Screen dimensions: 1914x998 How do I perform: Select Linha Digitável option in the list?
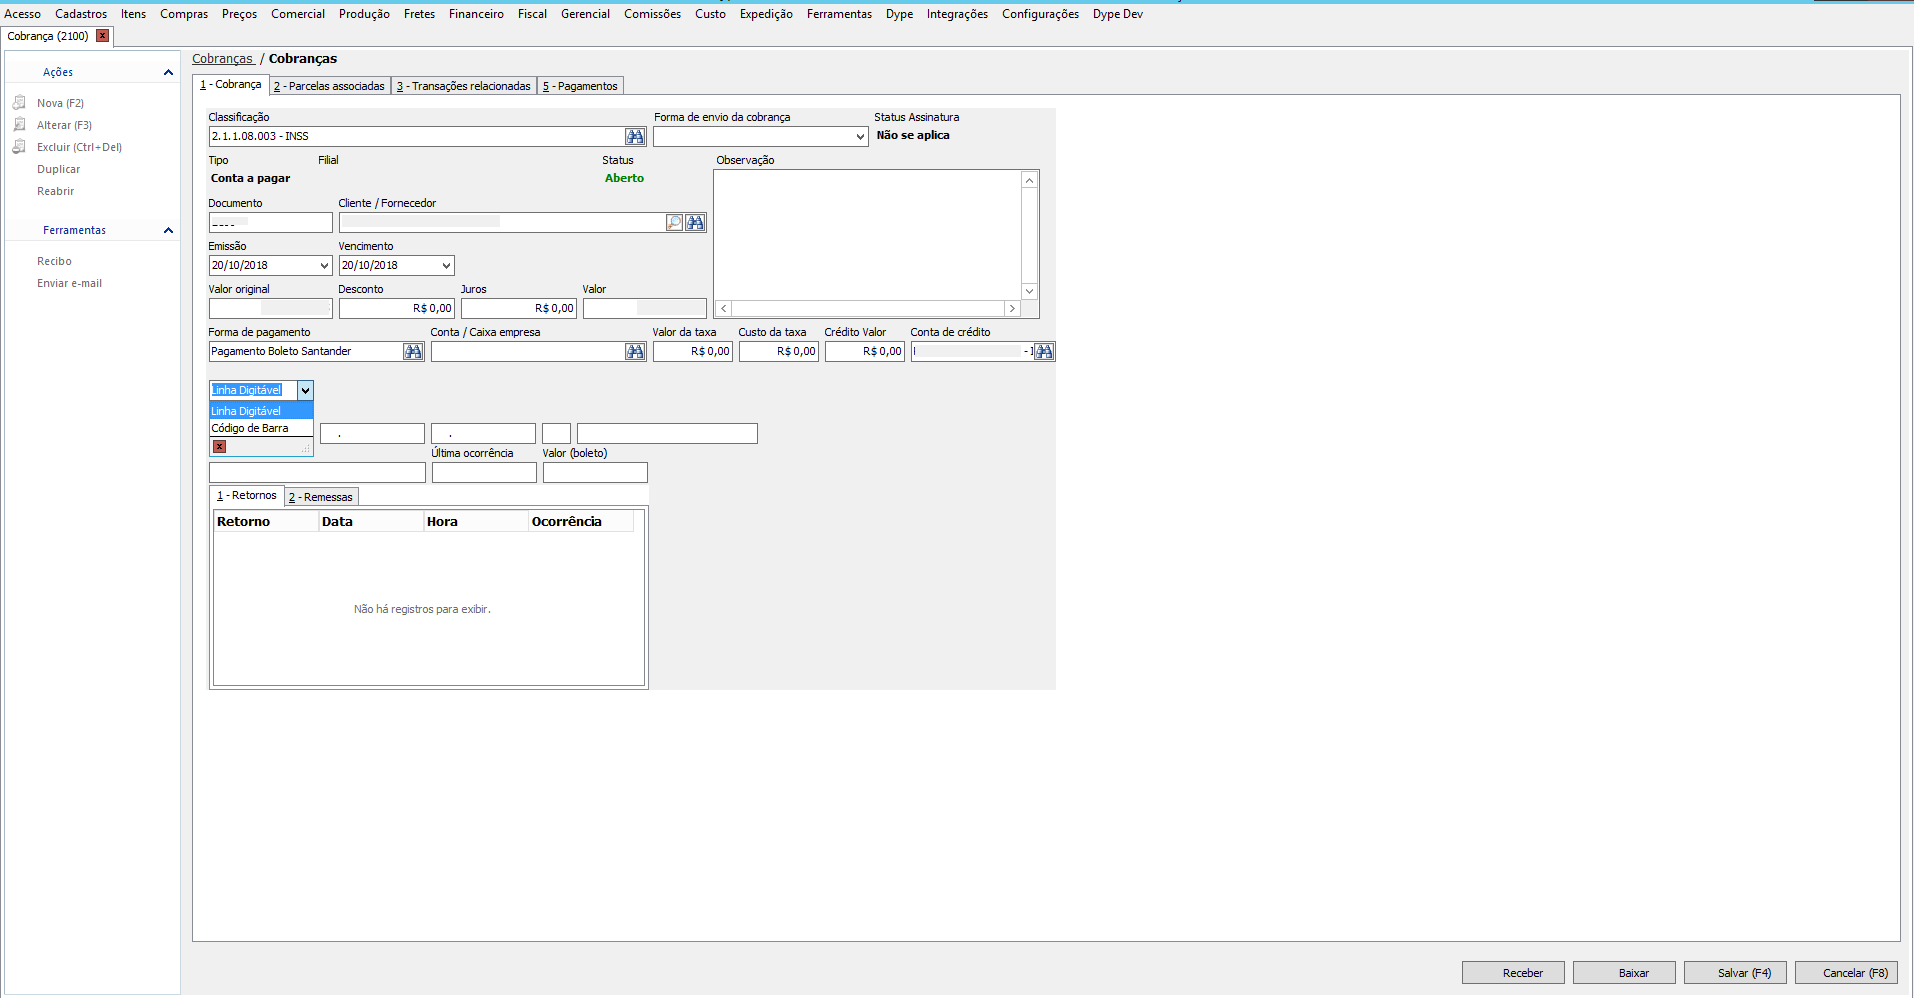[x=261, y=411]
